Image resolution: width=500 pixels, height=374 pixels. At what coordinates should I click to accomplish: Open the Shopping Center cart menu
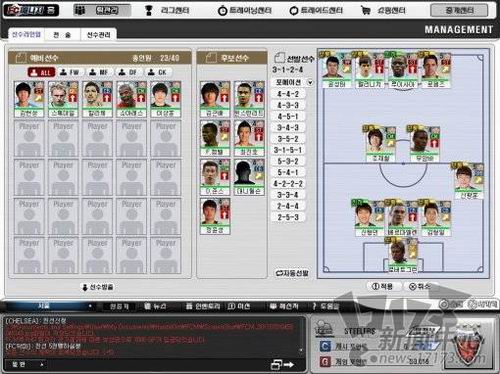click(x=383, y=11)
